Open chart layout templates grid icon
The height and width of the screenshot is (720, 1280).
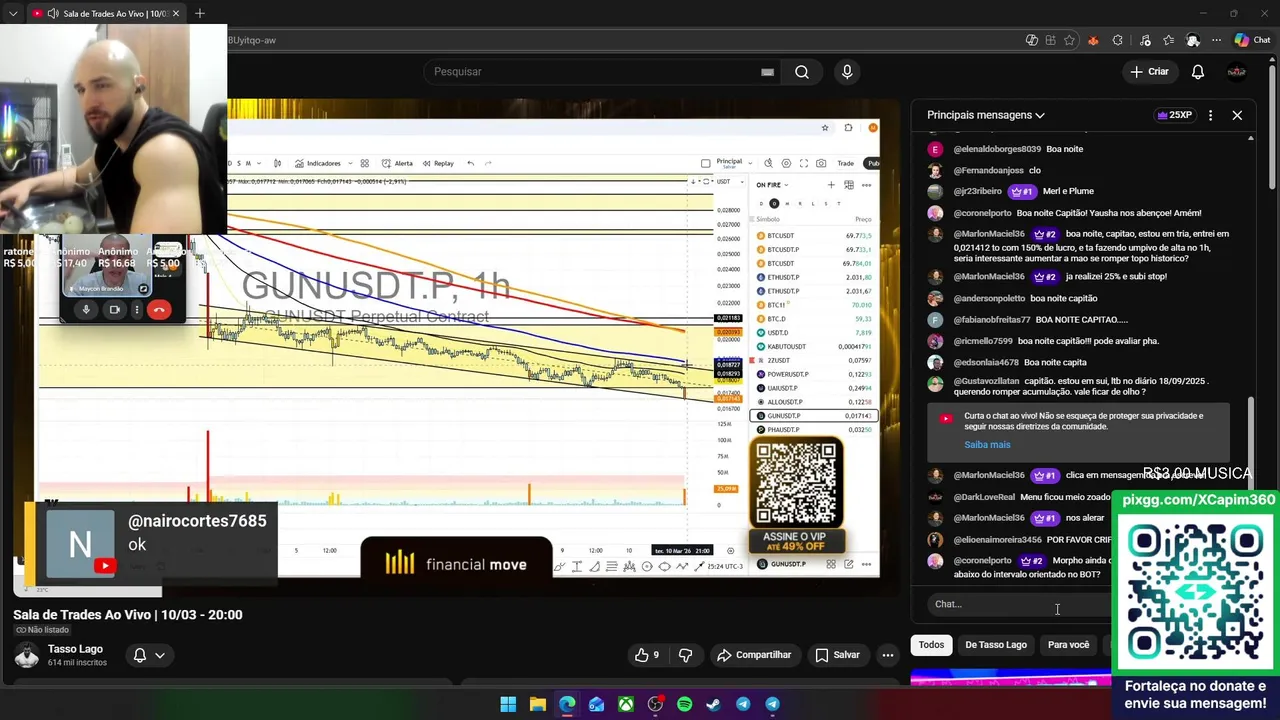click(365, 163)
